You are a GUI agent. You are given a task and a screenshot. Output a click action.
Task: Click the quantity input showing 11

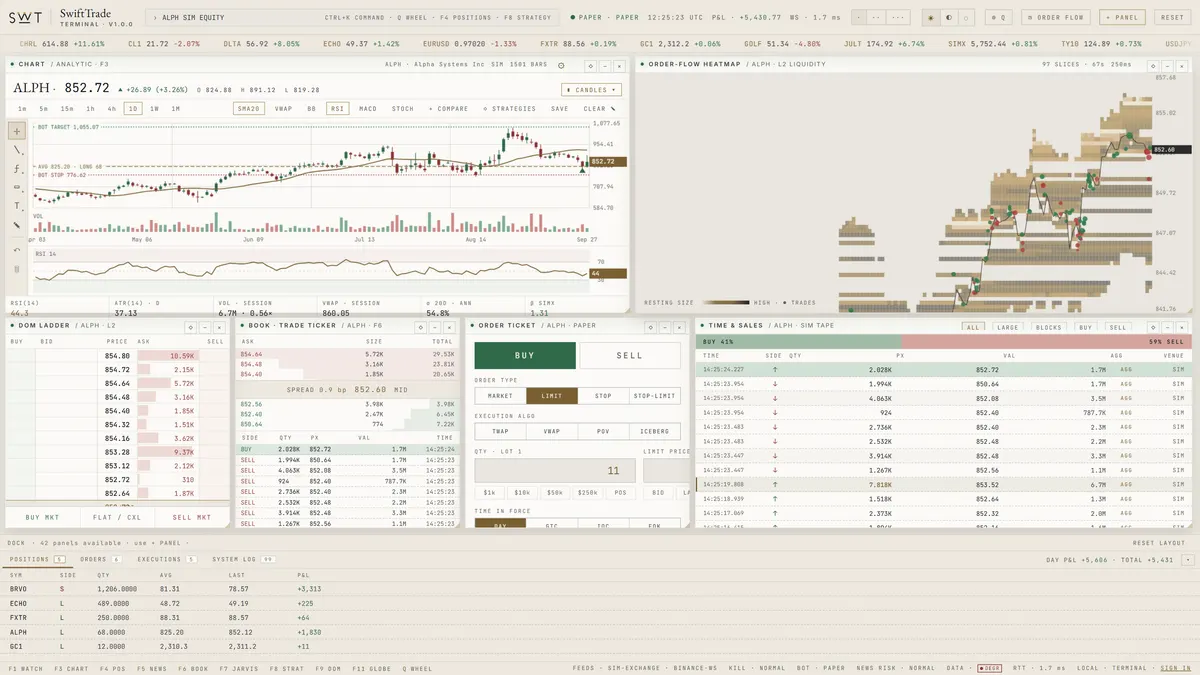pyautogui.click(x=554, y=470)
